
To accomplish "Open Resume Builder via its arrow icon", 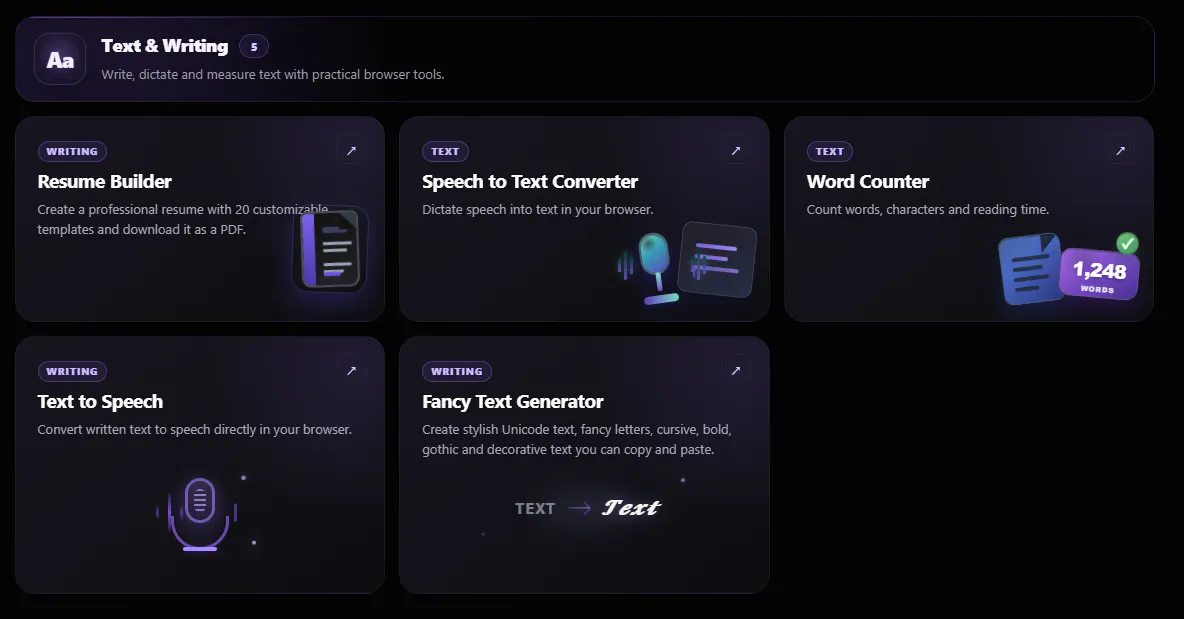I will pos(351,151).
